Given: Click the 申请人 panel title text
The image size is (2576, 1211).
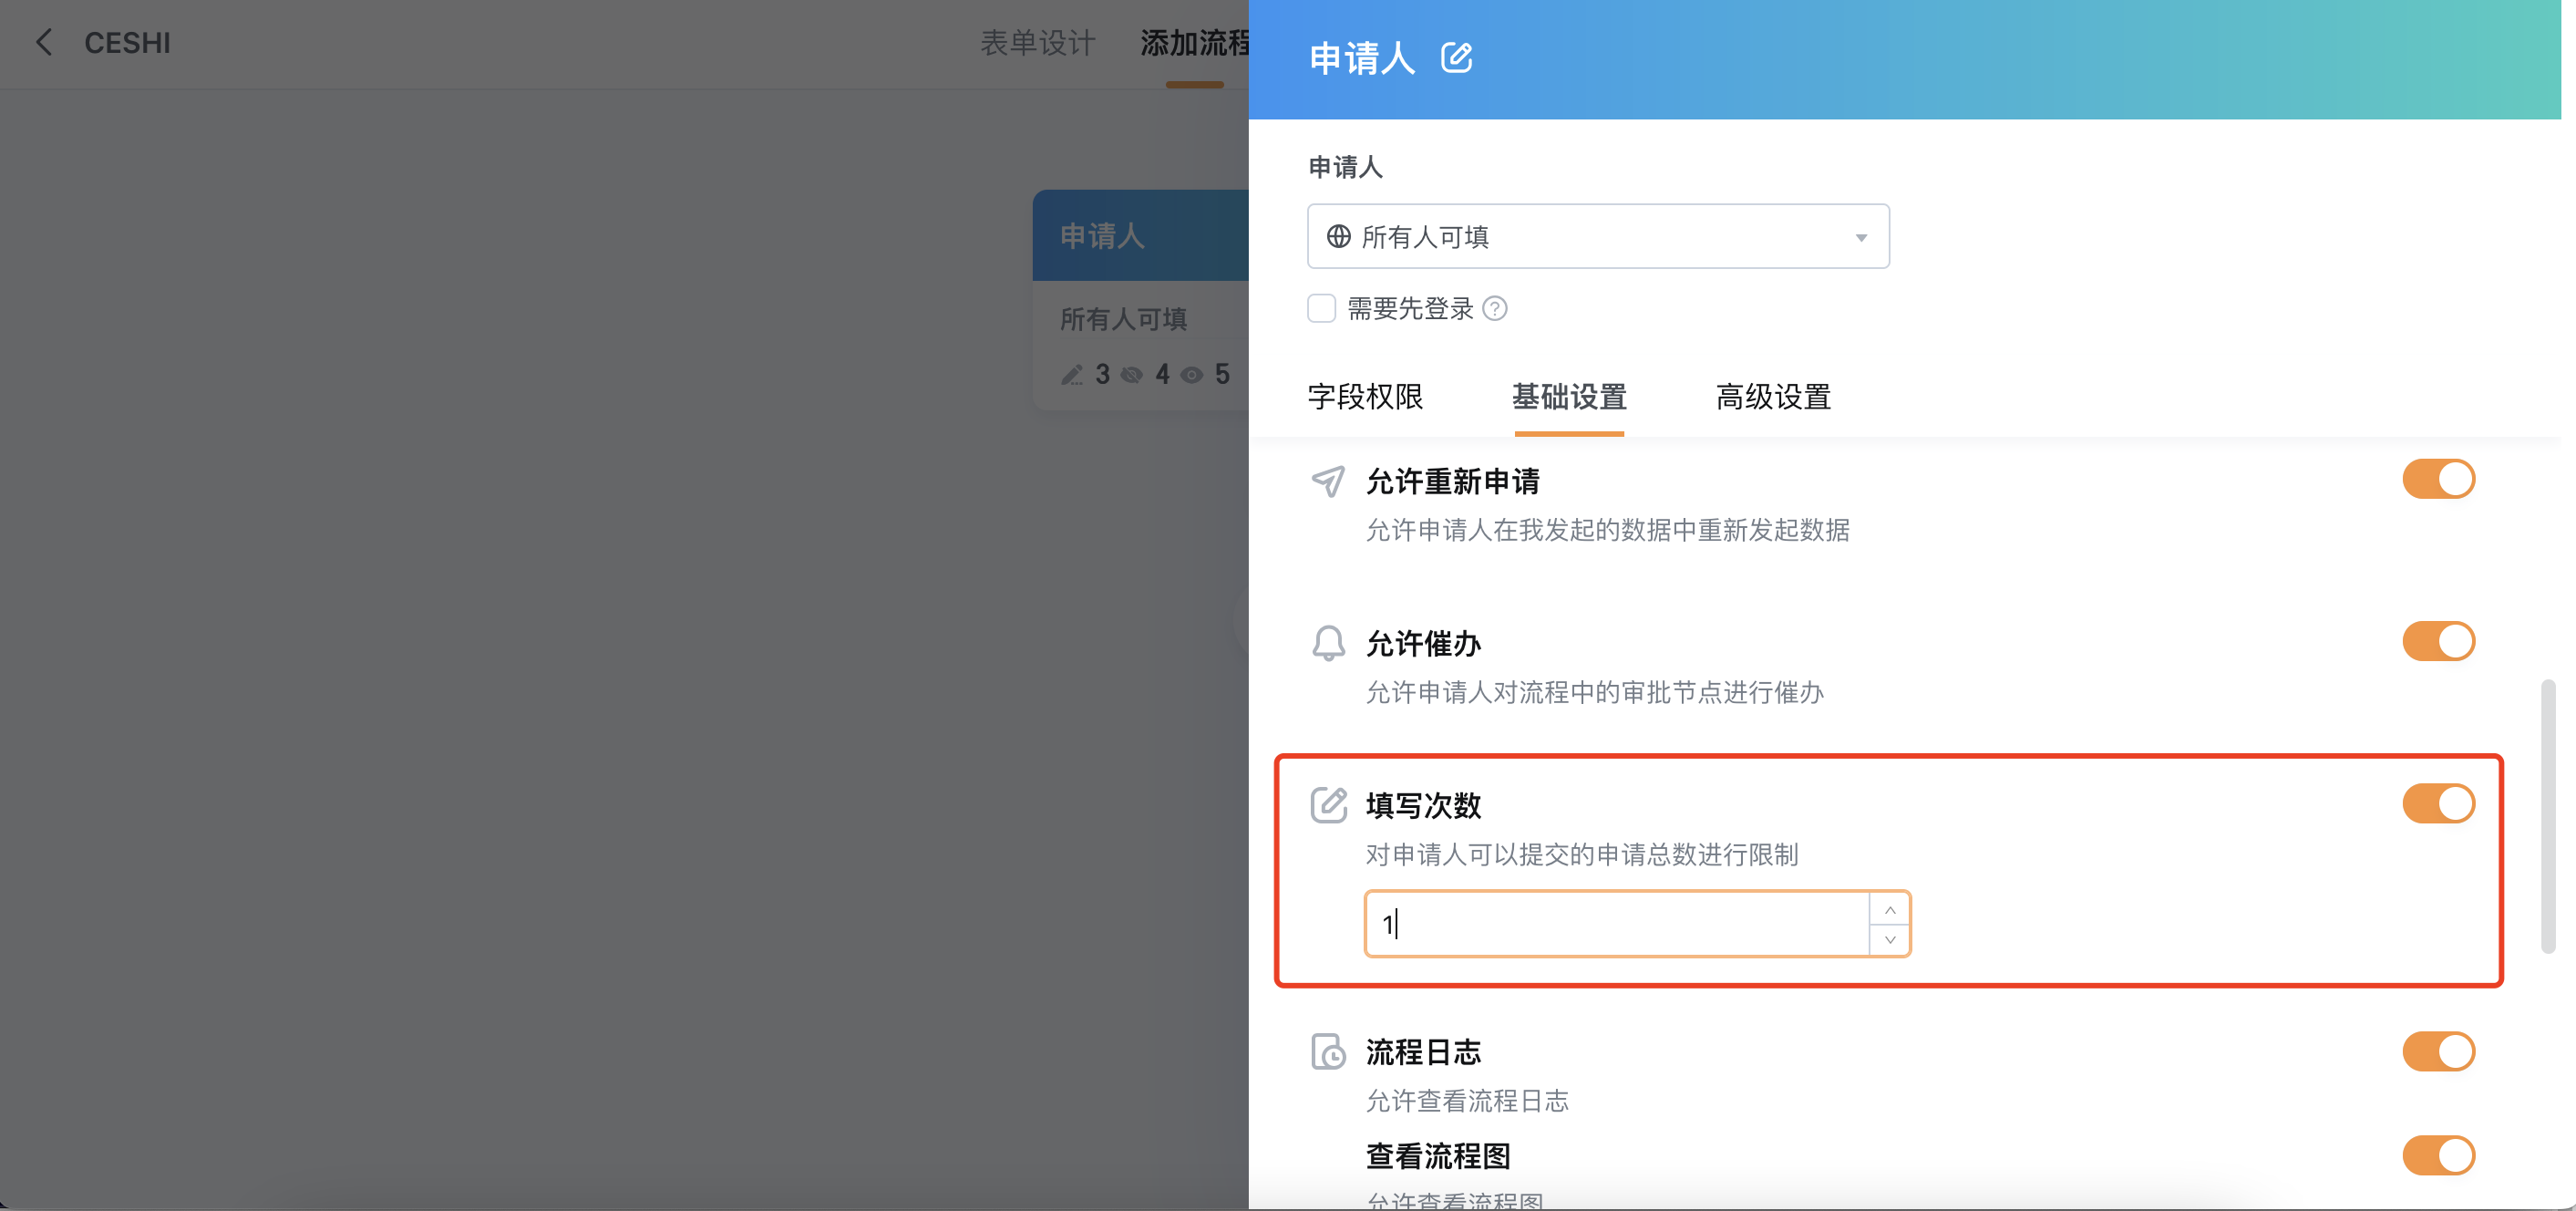Looking at the screenshot, I should [1362, 58].
